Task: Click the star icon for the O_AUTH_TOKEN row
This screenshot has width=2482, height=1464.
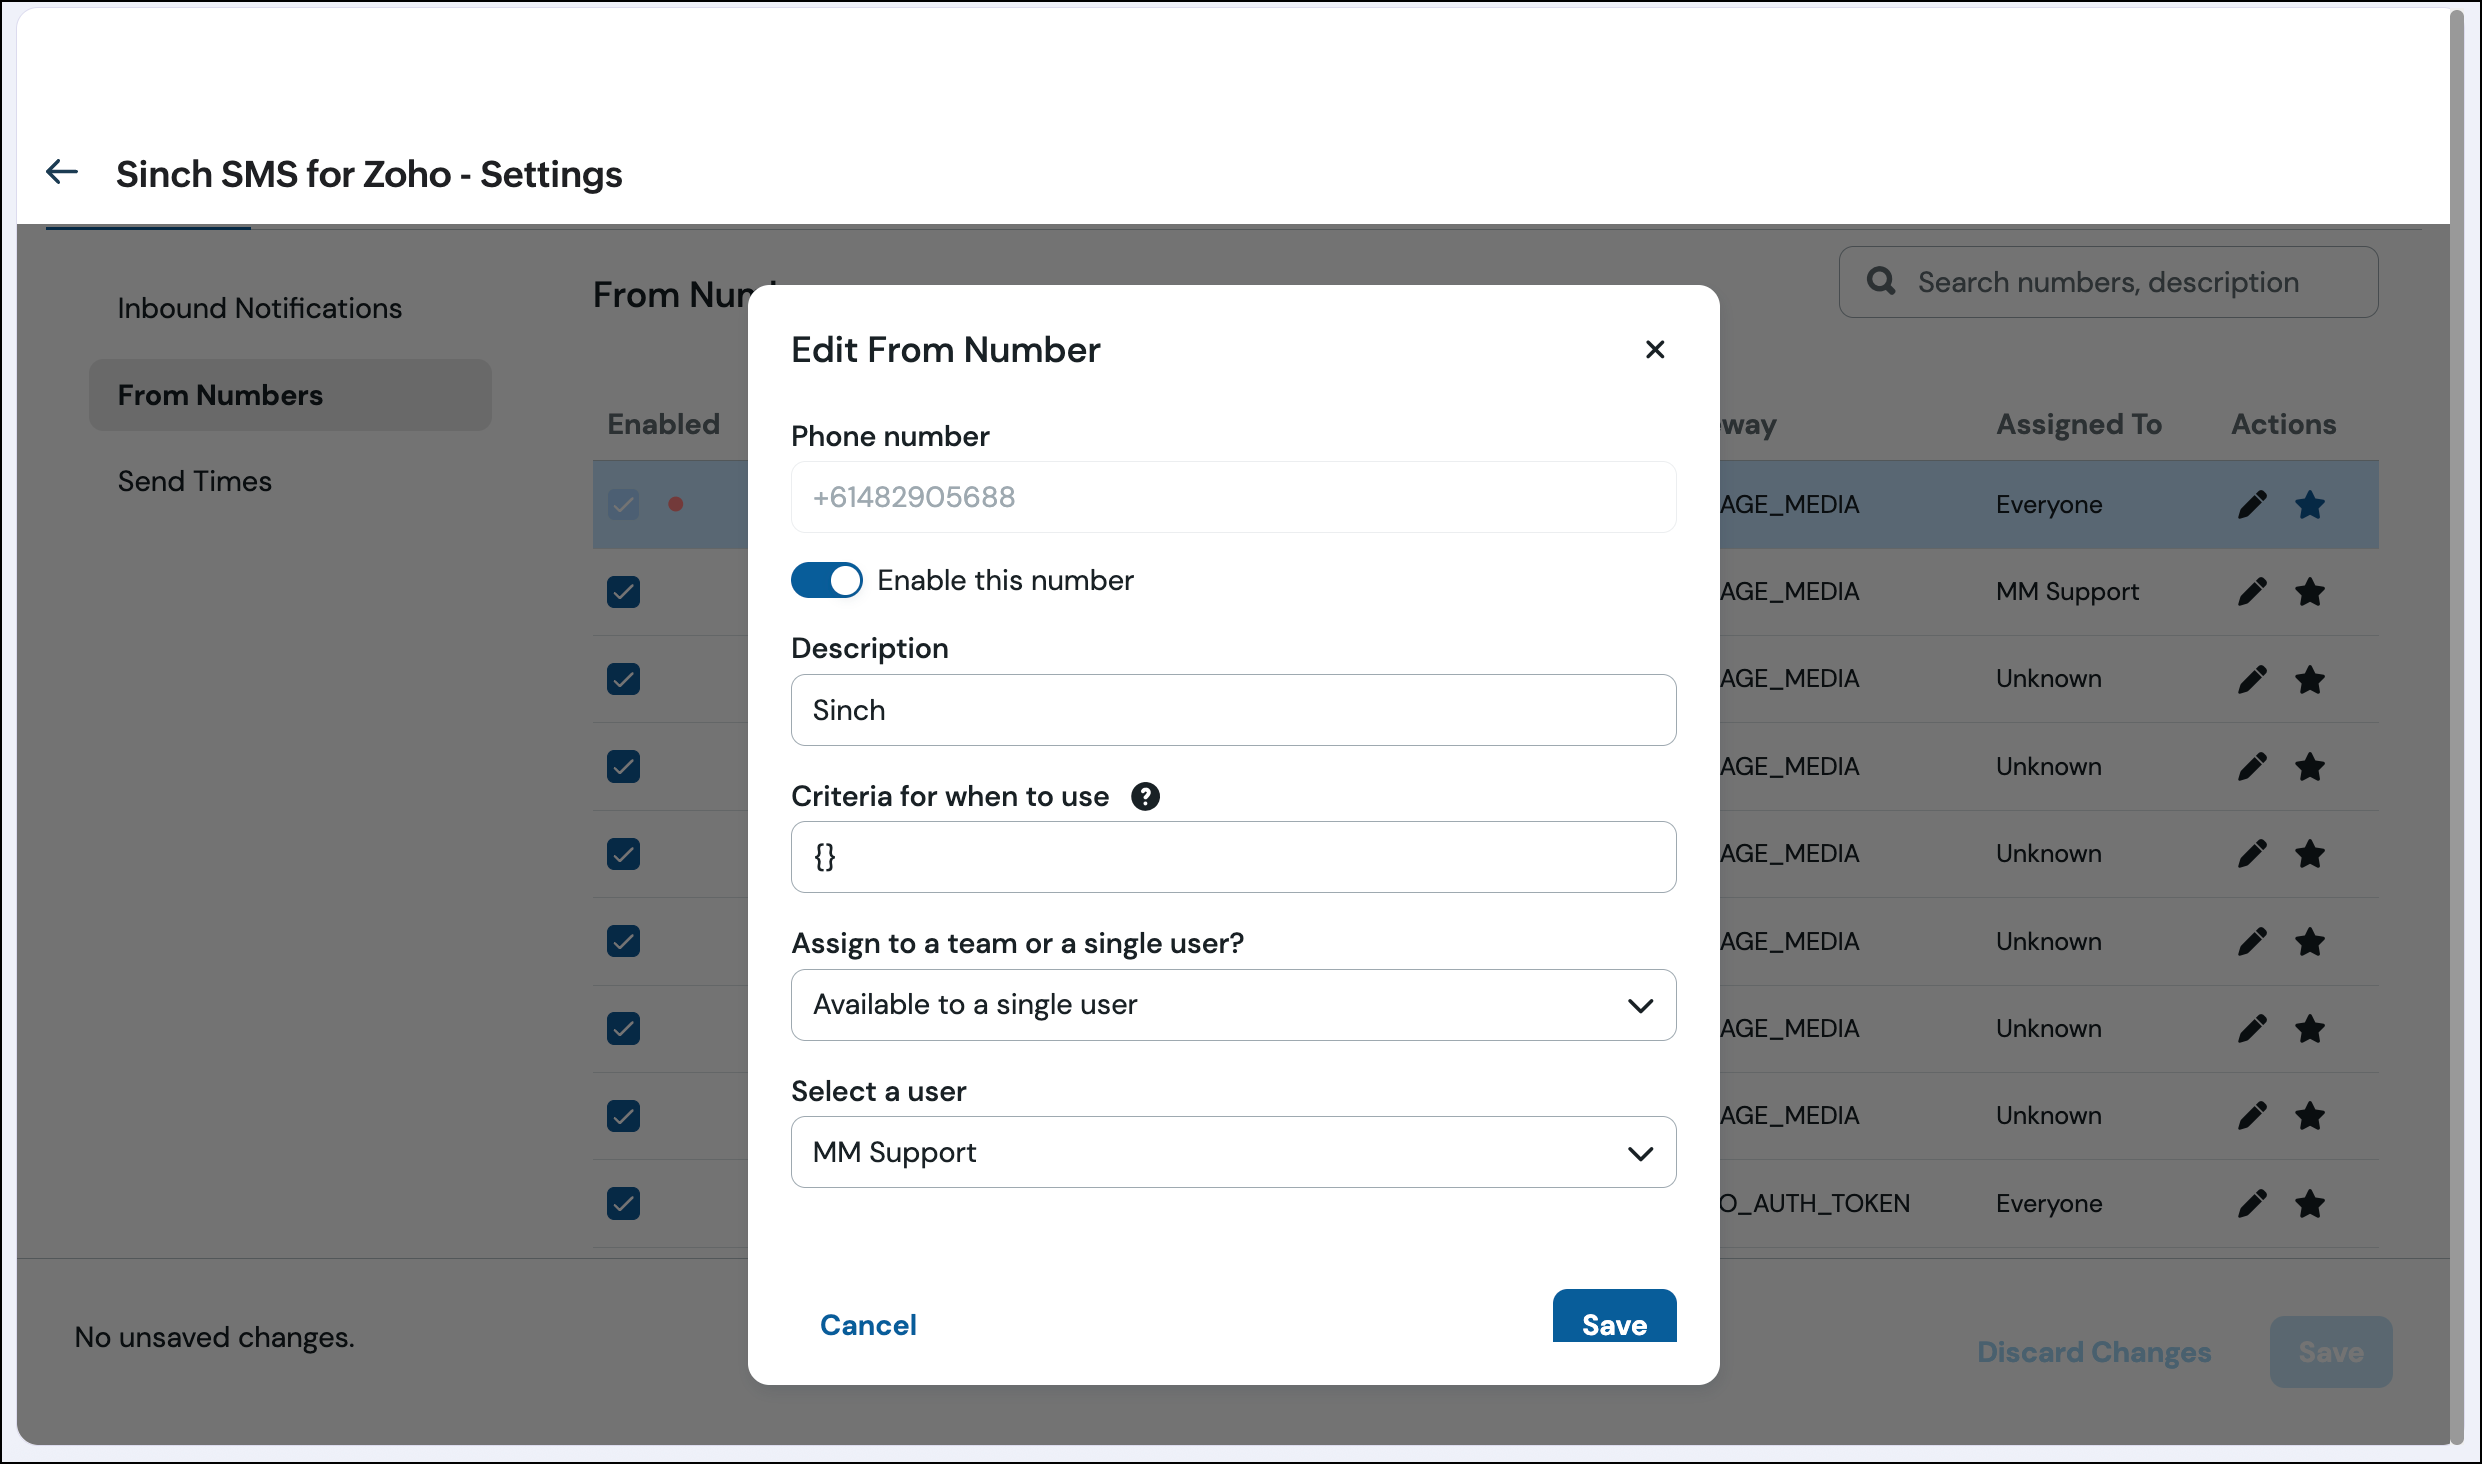Action: pos(2310,1203)
